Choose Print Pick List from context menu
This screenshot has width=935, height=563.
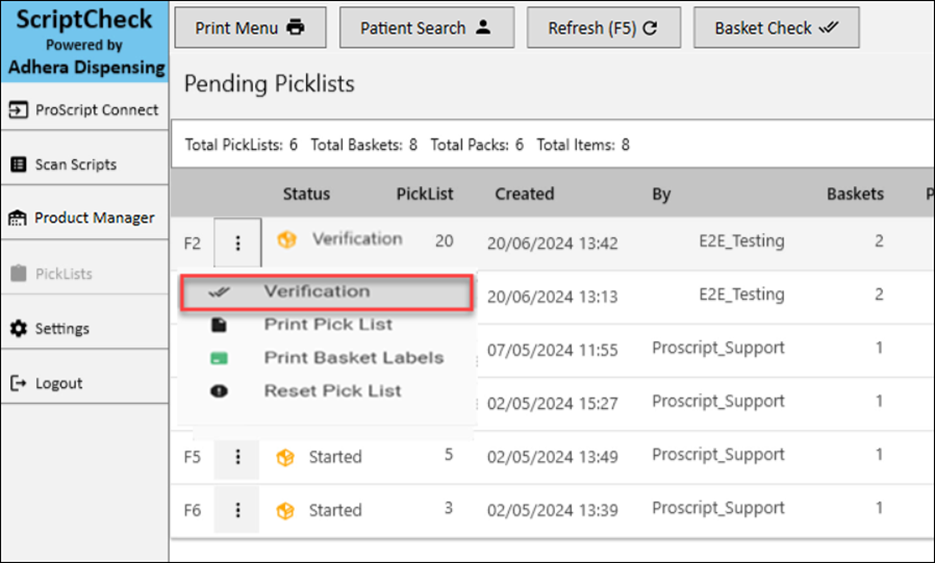pos(327,324)
